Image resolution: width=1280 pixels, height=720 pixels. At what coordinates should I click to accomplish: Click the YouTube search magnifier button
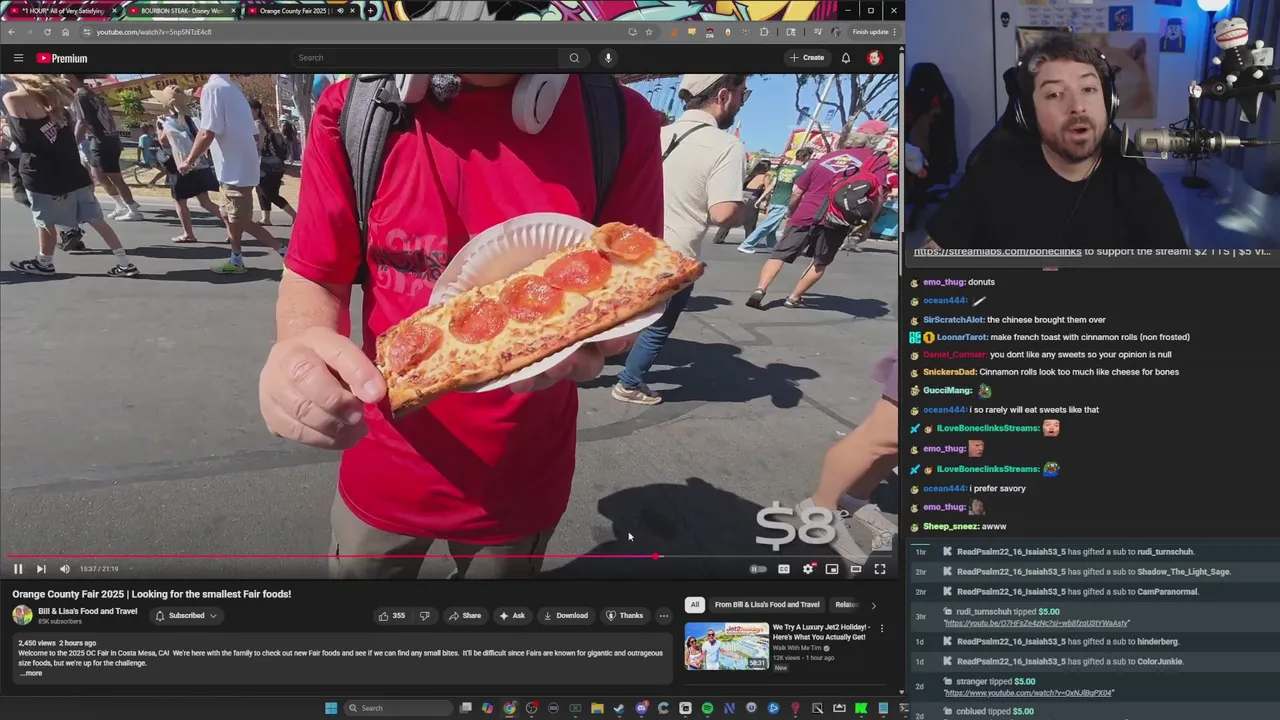(x=574, y=58)
